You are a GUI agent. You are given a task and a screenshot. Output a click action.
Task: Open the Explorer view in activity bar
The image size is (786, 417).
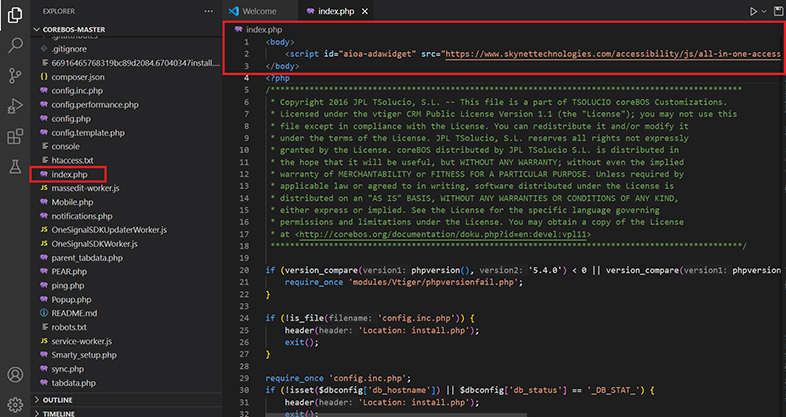point(15,15)
